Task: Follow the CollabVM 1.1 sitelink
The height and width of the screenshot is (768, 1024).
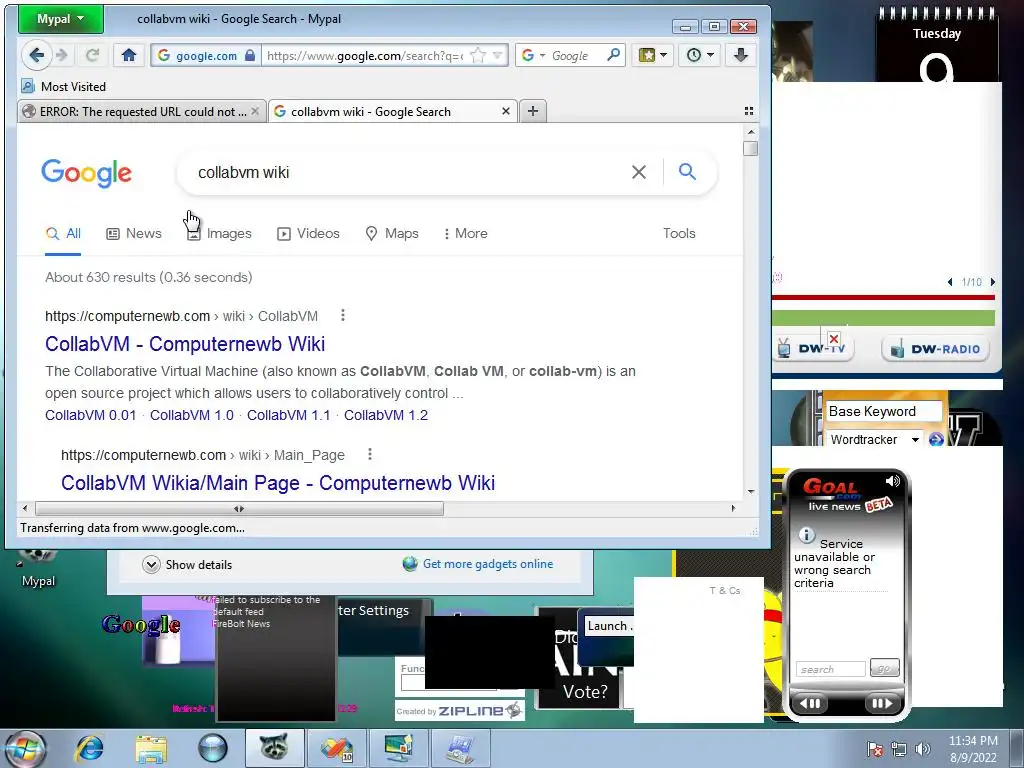Action: [289, 415]
